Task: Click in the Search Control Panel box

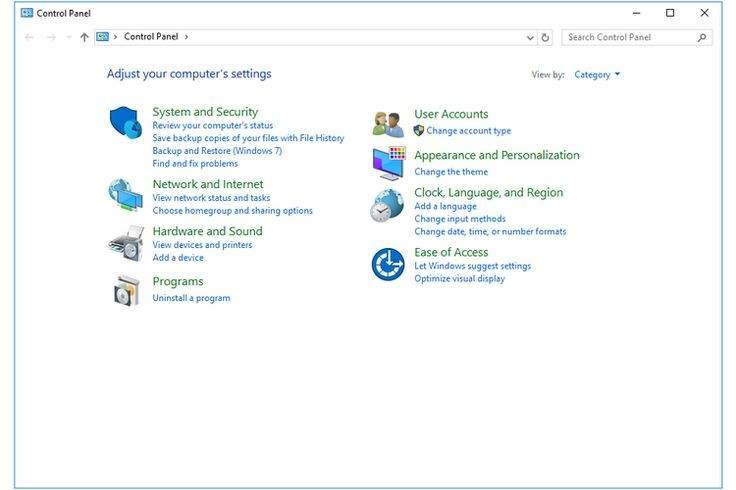Action: (628, 38)
